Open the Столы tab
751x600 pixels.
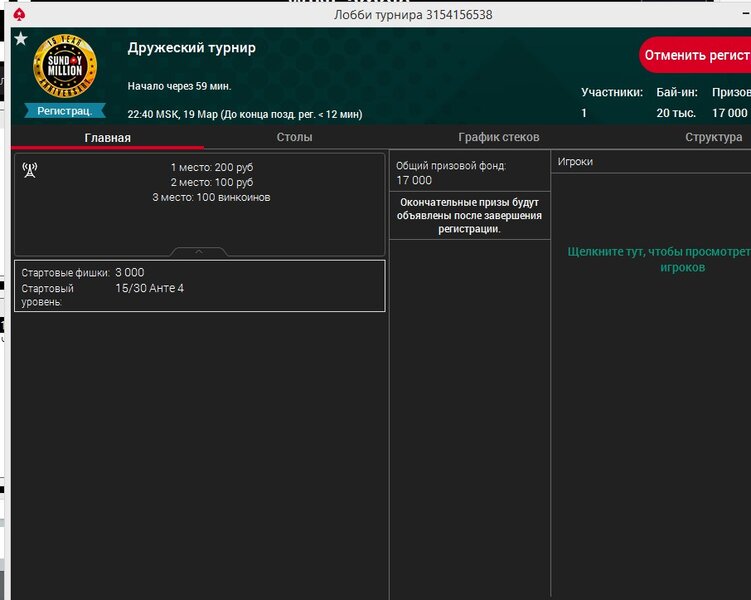(x=294, y=137)
